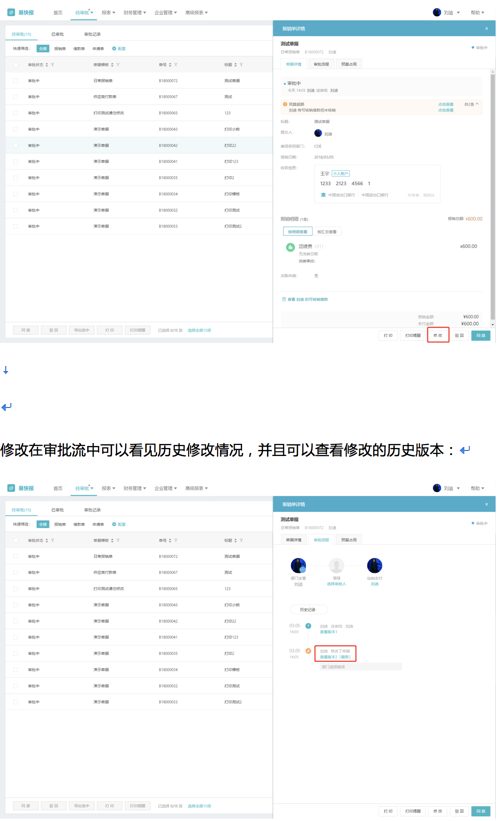Tick the 日常报销单 row checkbox in the first screenshot
Image resolution: width=497 pixels, height=821 pixels.
pos(15,81)
